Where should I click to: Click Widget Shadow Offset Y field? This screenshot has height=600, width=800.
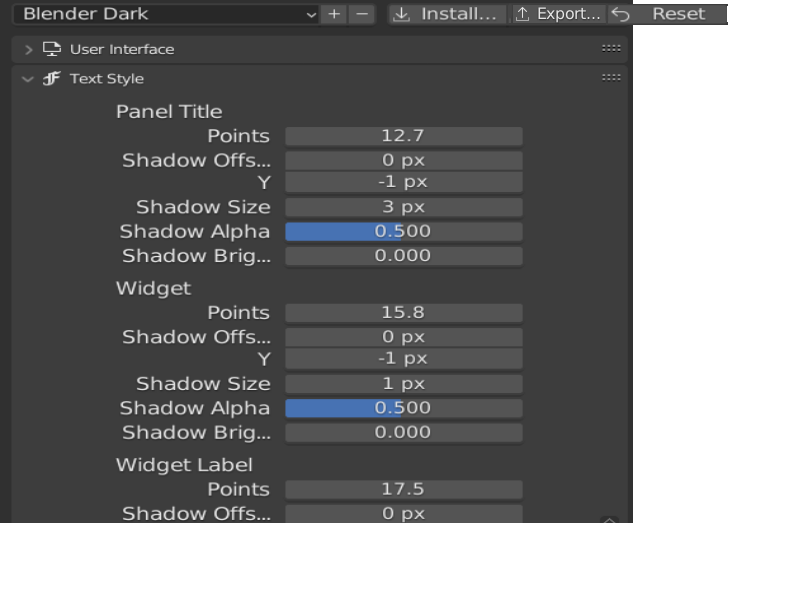[404, 359]
